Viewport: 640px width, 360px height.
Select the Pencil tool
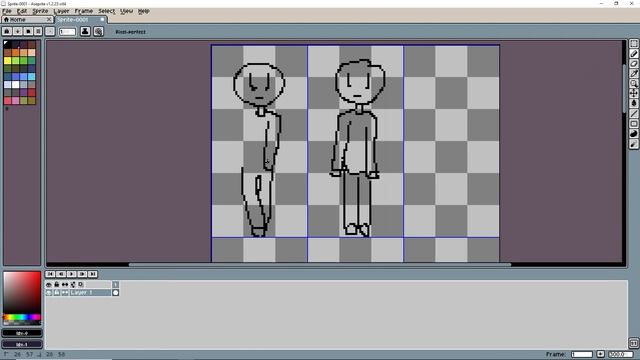[x=633, y=54]
